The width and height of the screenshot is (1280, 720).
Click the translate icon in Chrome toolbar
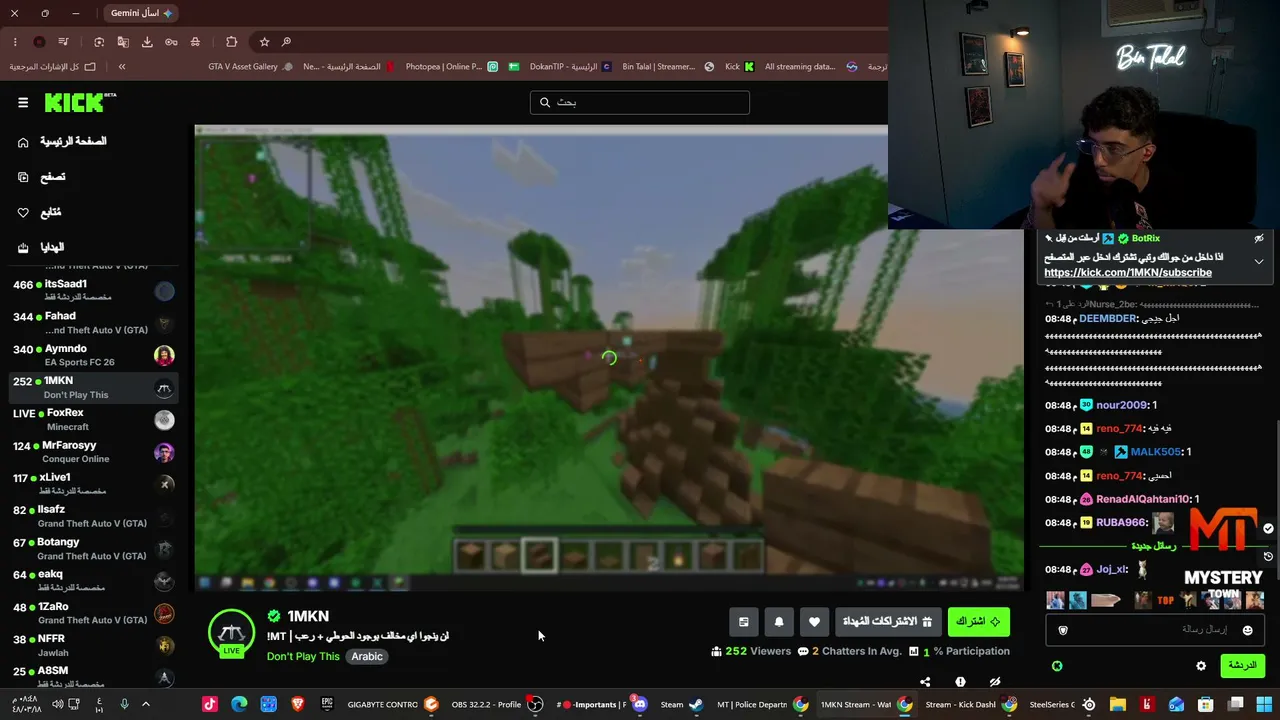[x=123, y=42]
